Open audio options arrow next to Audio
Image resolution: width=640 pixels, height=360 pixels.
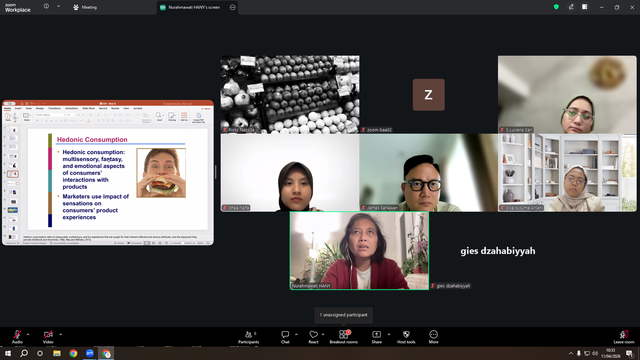(28, 334)
